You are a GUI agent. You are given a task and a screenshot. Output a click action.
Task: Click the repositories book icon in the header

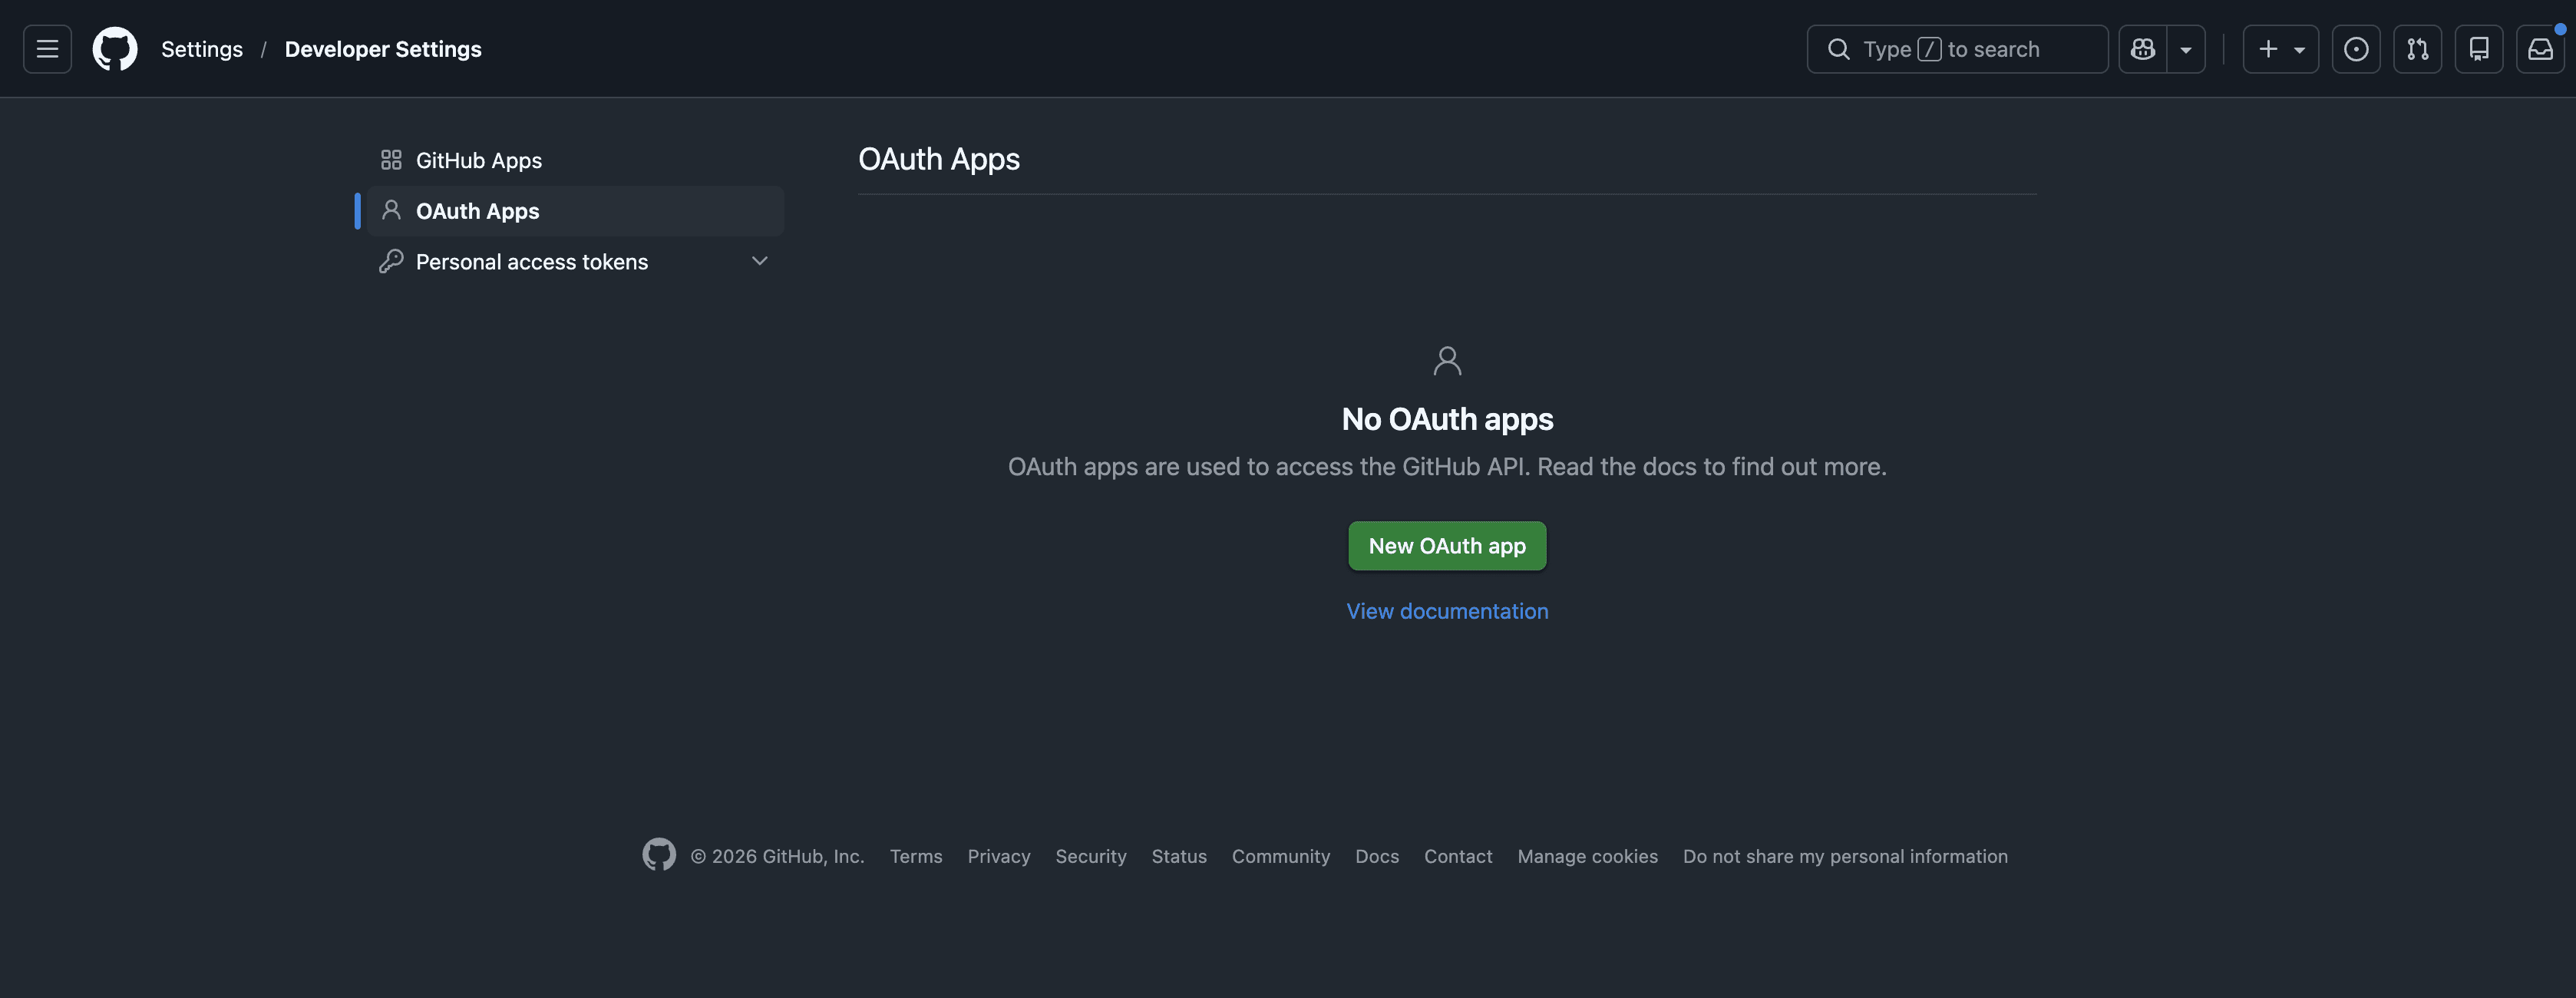pyautogui.click(x=2479, y=48)
